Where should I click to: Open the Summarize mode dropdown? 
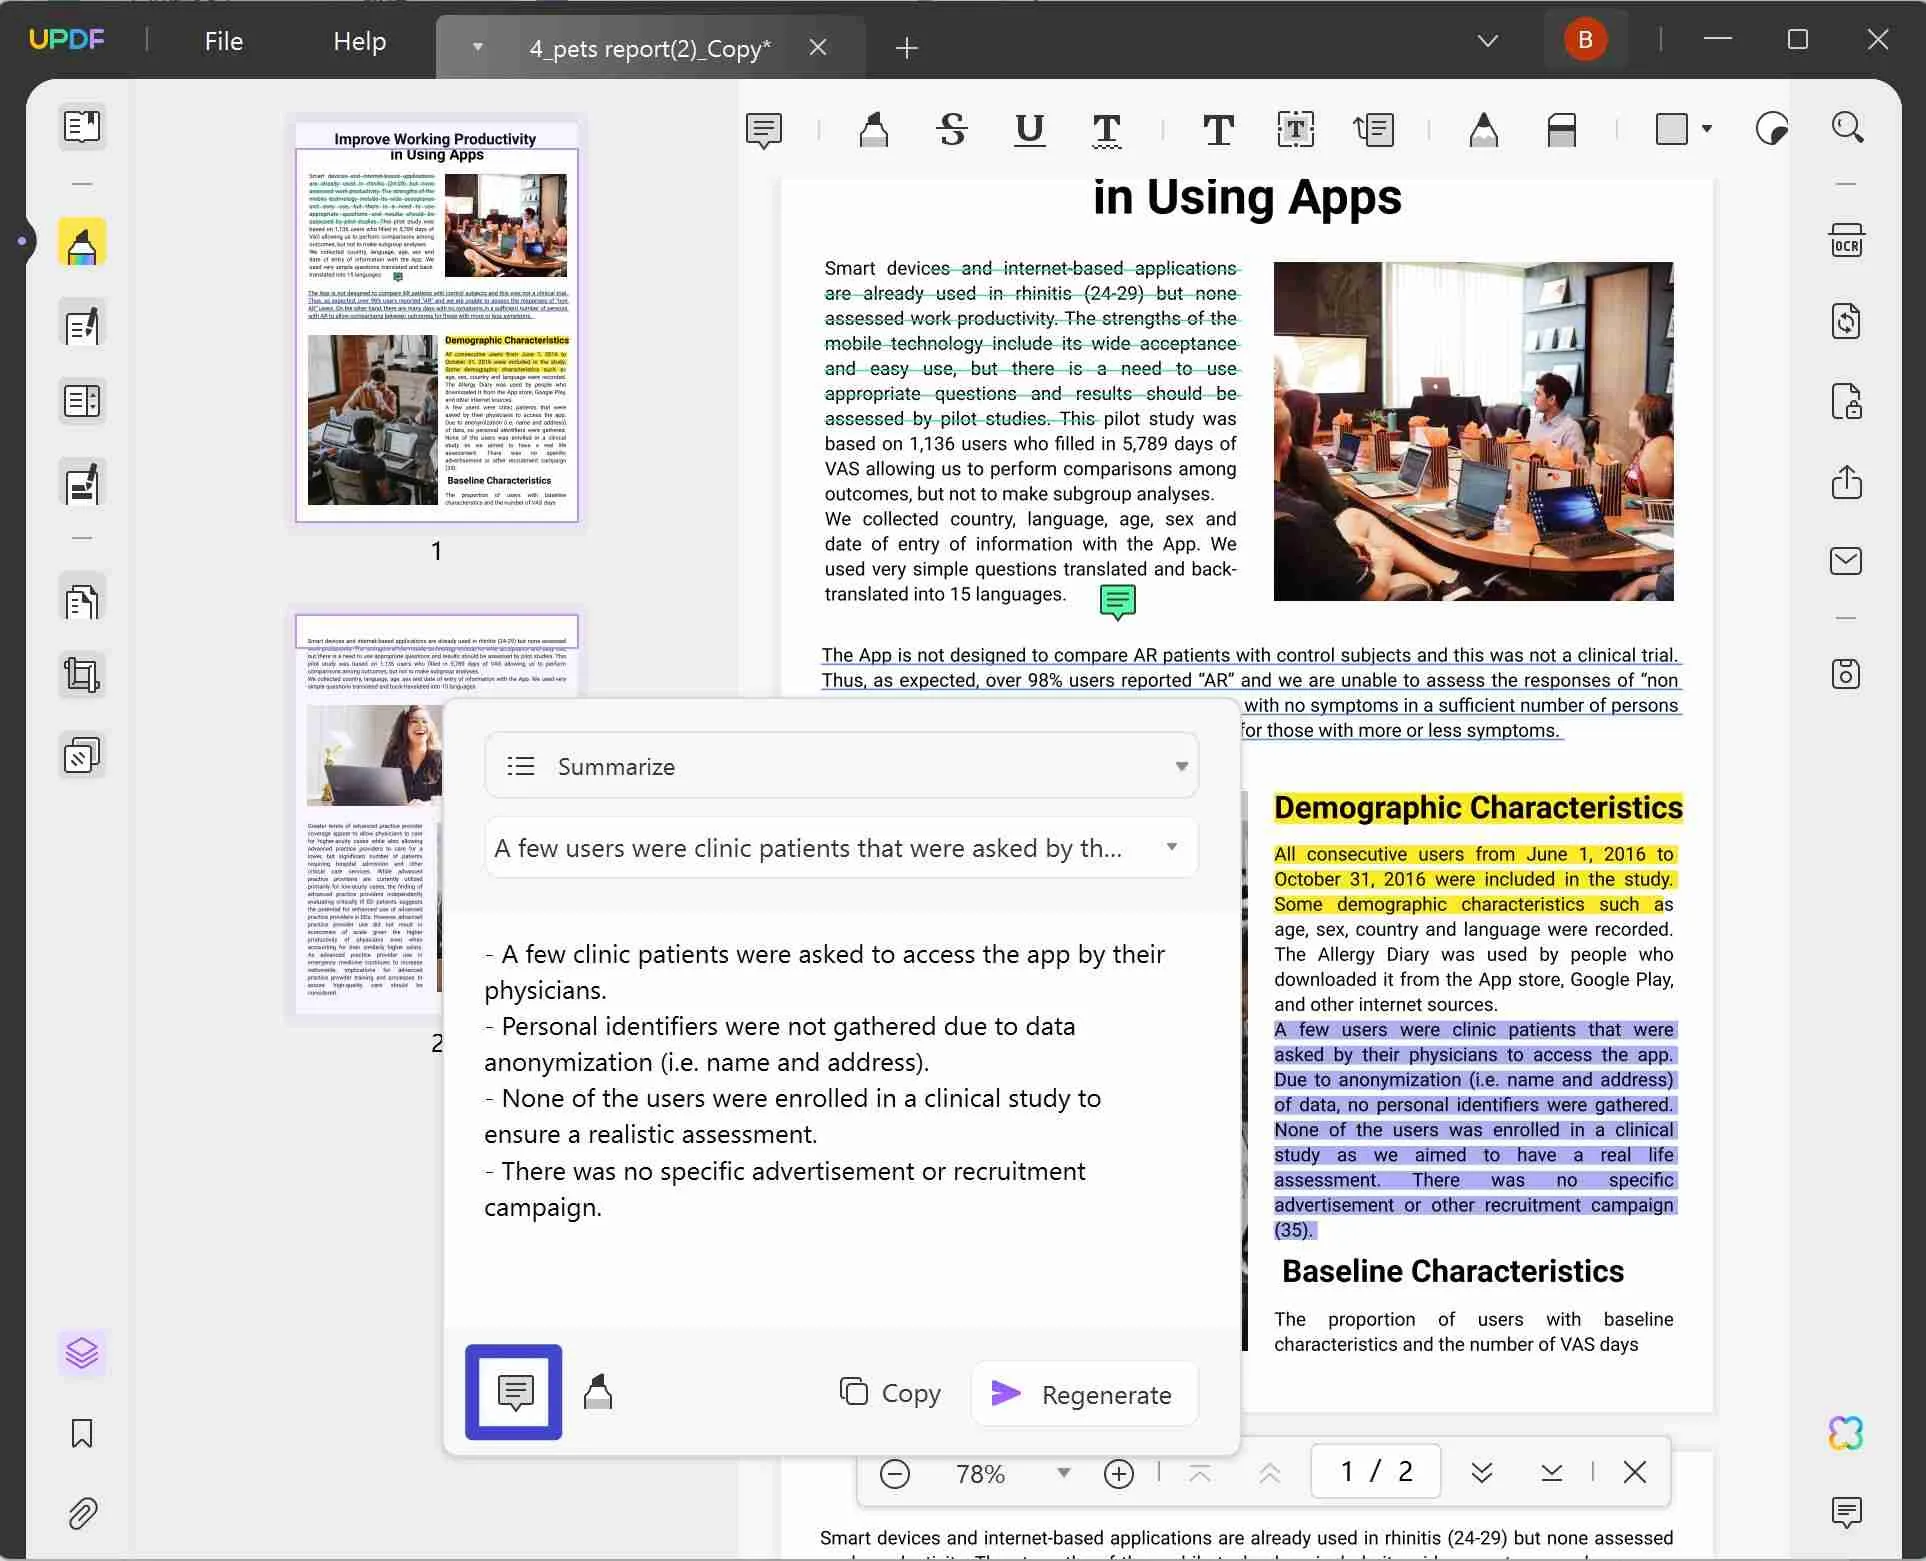point(1181,765)
